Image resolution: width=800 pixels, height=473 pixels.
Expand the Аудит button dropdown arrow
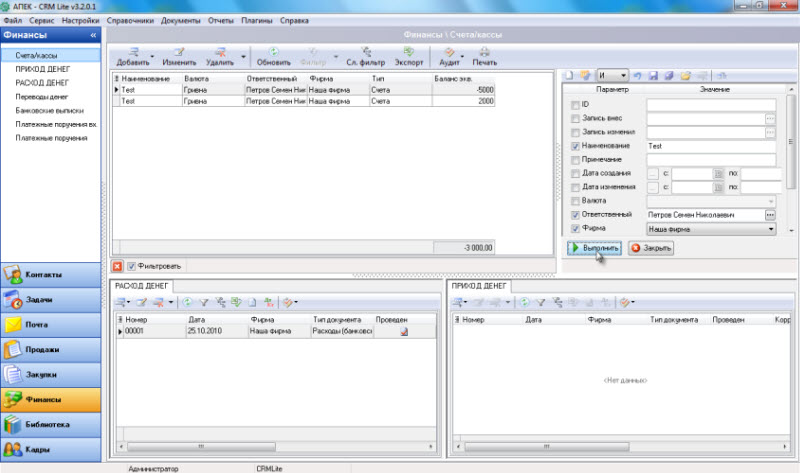(462, 56)
